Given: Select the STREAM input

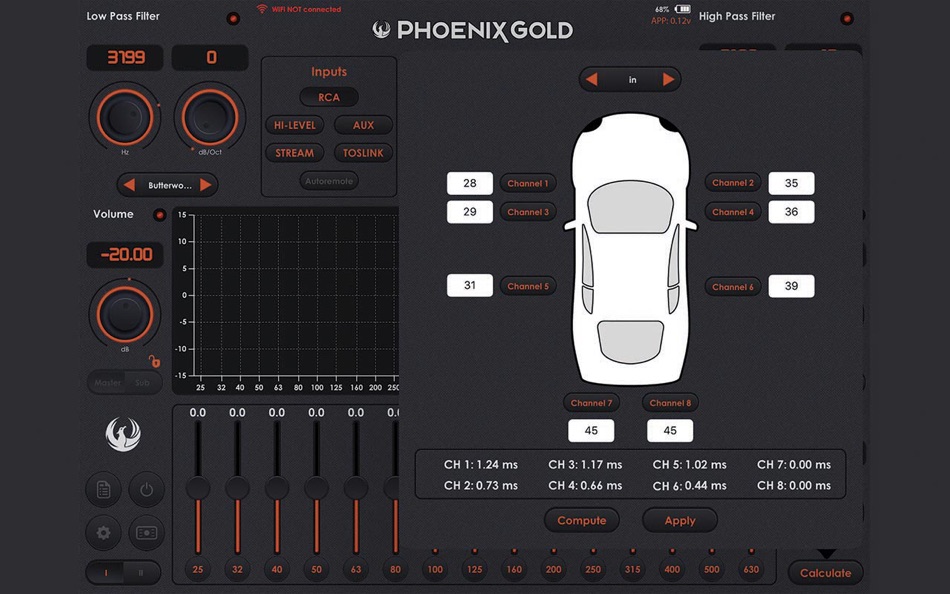Looking at the screenshot, I should coord(294,153).
